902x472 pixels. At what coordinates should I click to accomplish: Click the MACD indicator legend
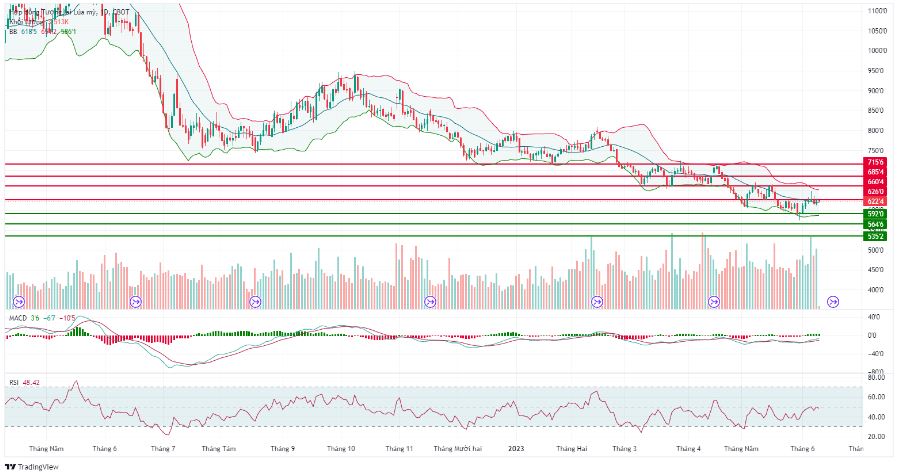42,318
